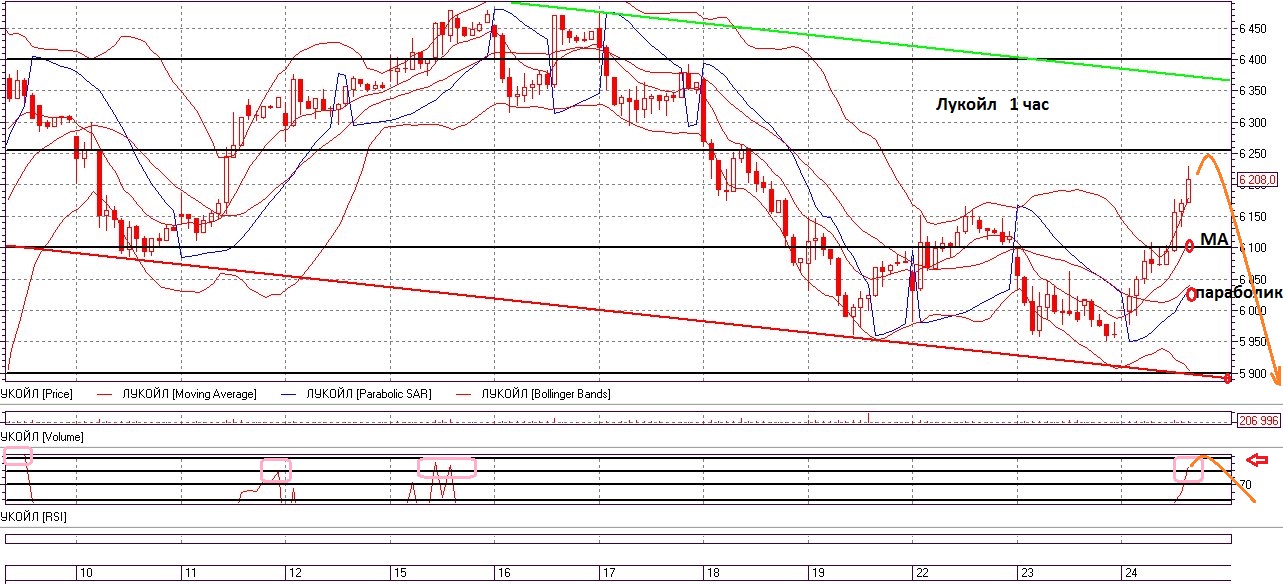Select date 17 on the time axis

tap(607, 574)
